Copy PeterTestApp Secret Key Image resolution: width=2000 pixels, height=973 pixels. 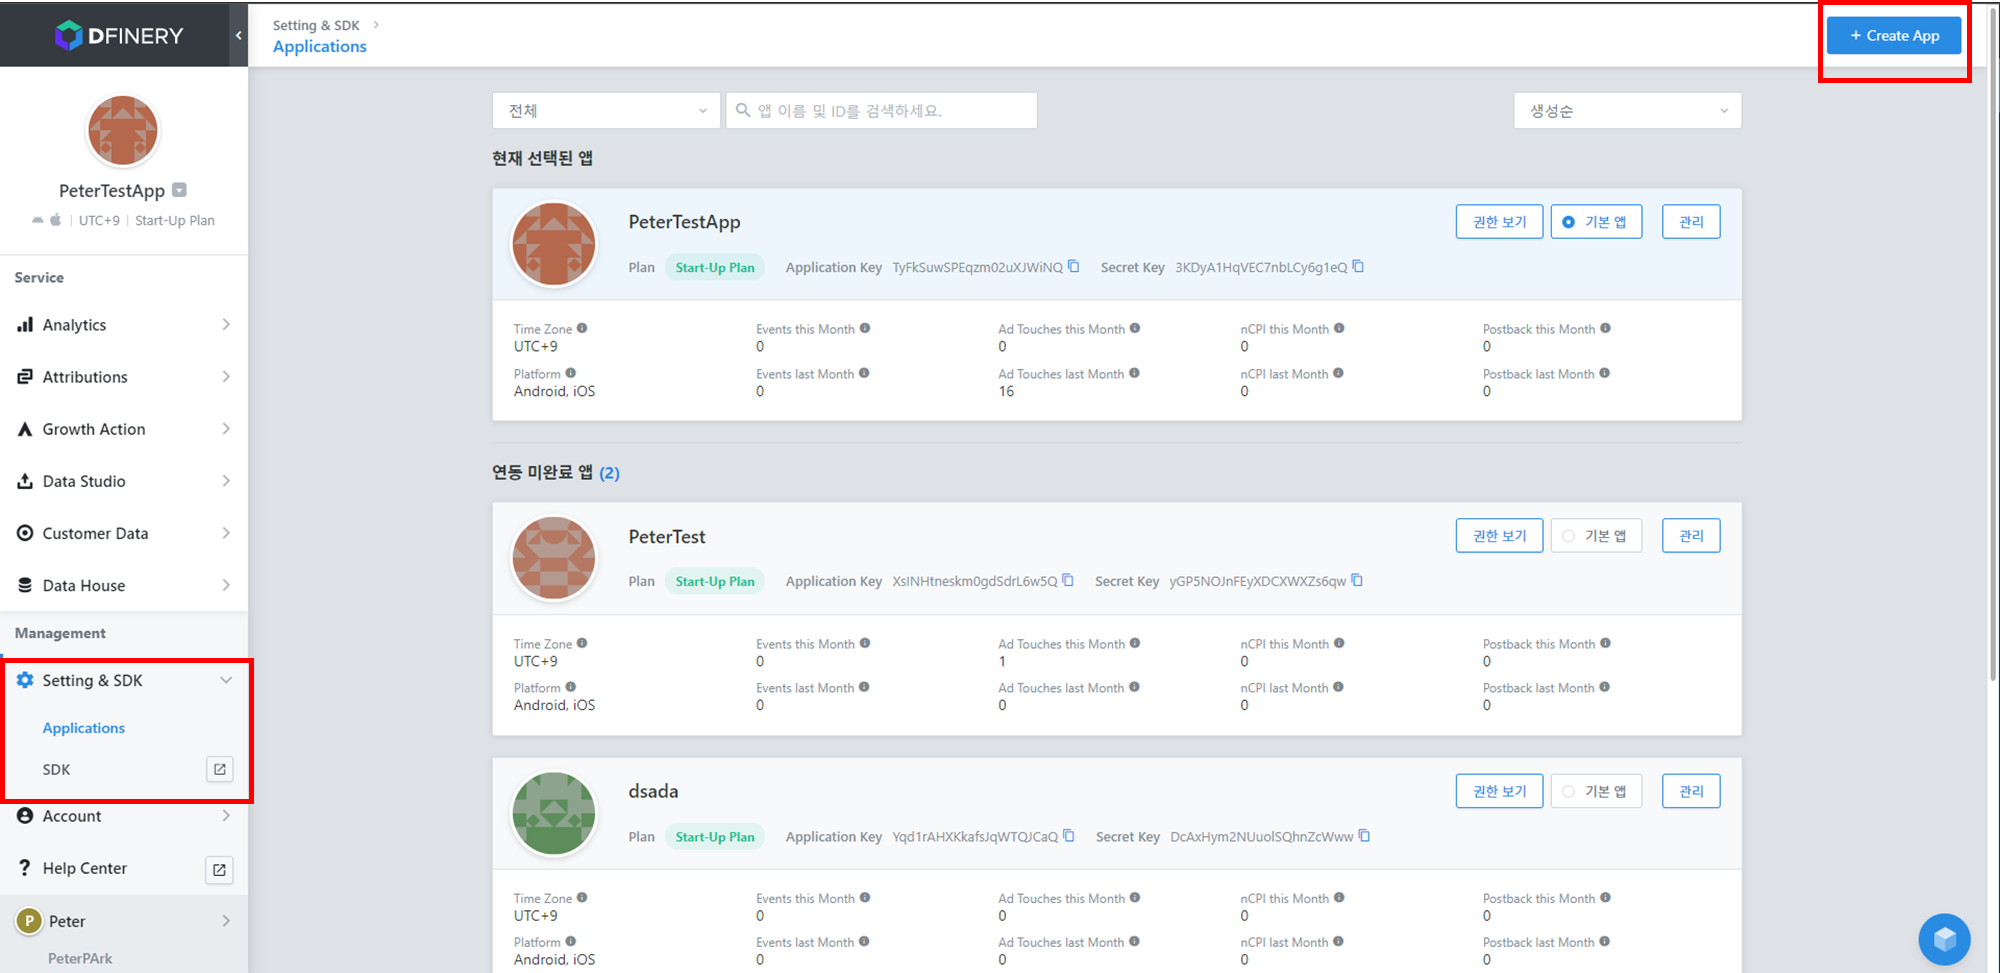[1358, 266]
